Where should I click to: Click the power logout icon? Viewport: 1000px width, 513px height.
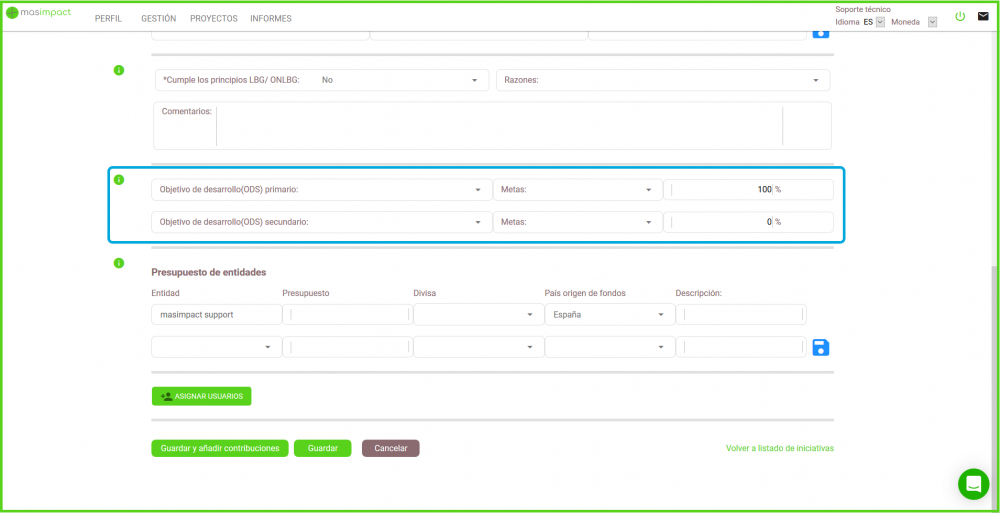tap(960, 17)
